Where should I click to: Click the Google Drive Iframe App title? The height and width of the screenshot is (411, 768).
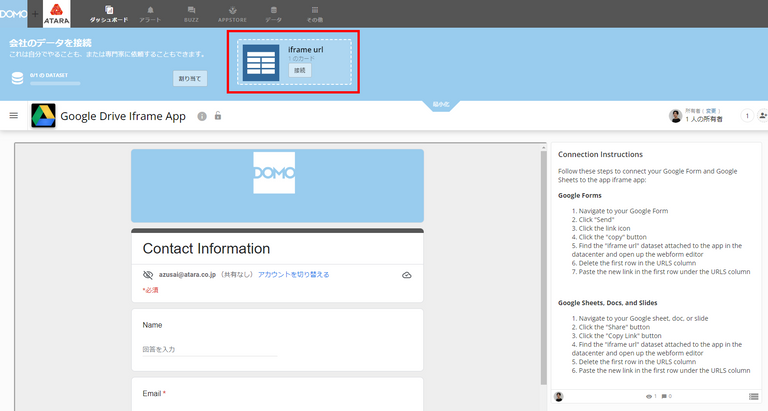[x=123, y=116]
